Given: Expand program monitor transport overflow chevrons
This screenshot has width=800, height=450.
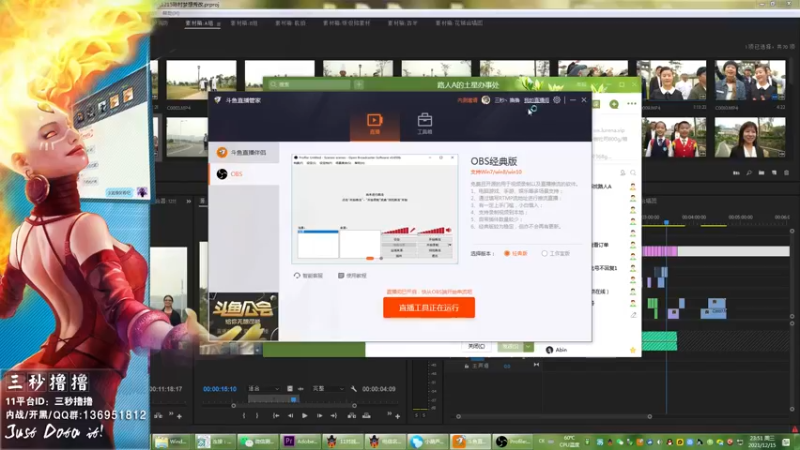Looking at the screenshot, I should click(389, 414).
